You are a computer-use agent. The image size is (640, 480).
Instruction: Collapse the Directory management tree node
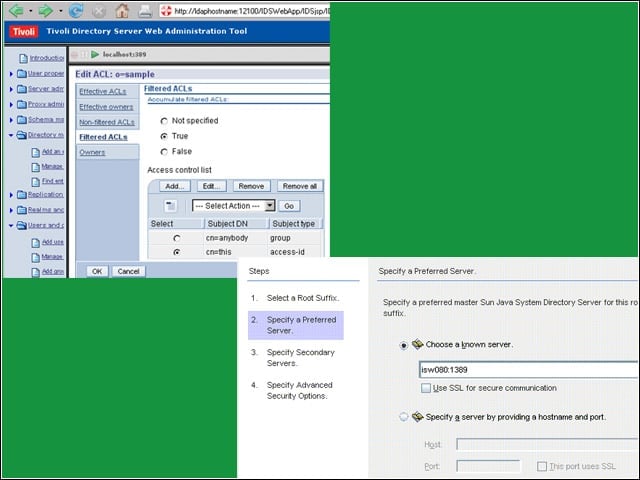point(11,135)
